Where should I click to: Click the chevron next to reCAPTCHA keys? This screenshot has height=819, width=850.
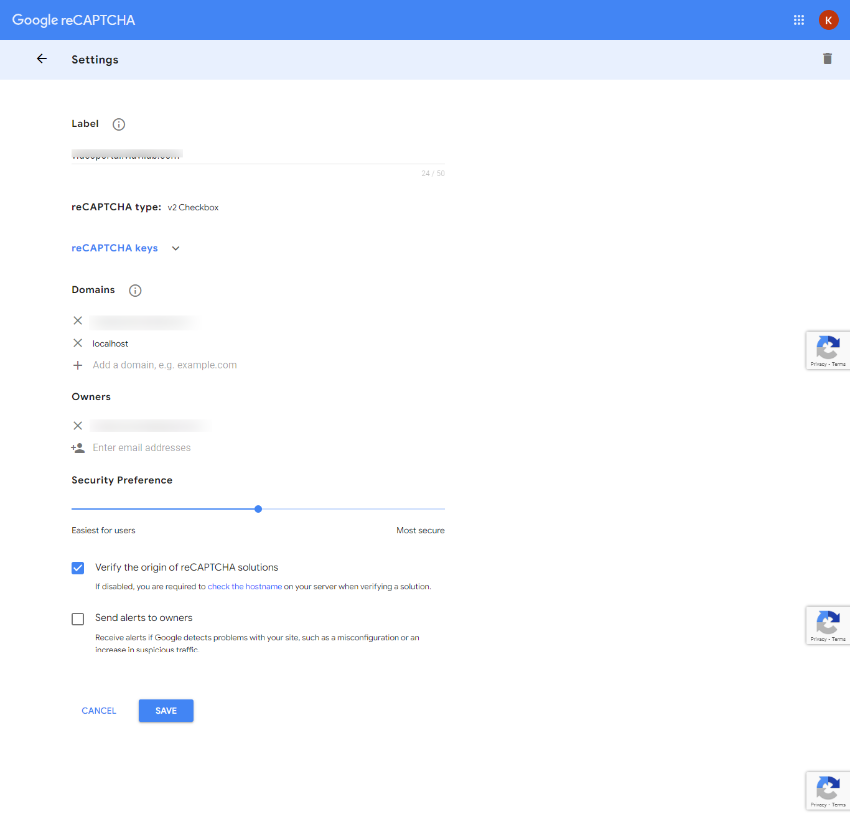(176, 248)
